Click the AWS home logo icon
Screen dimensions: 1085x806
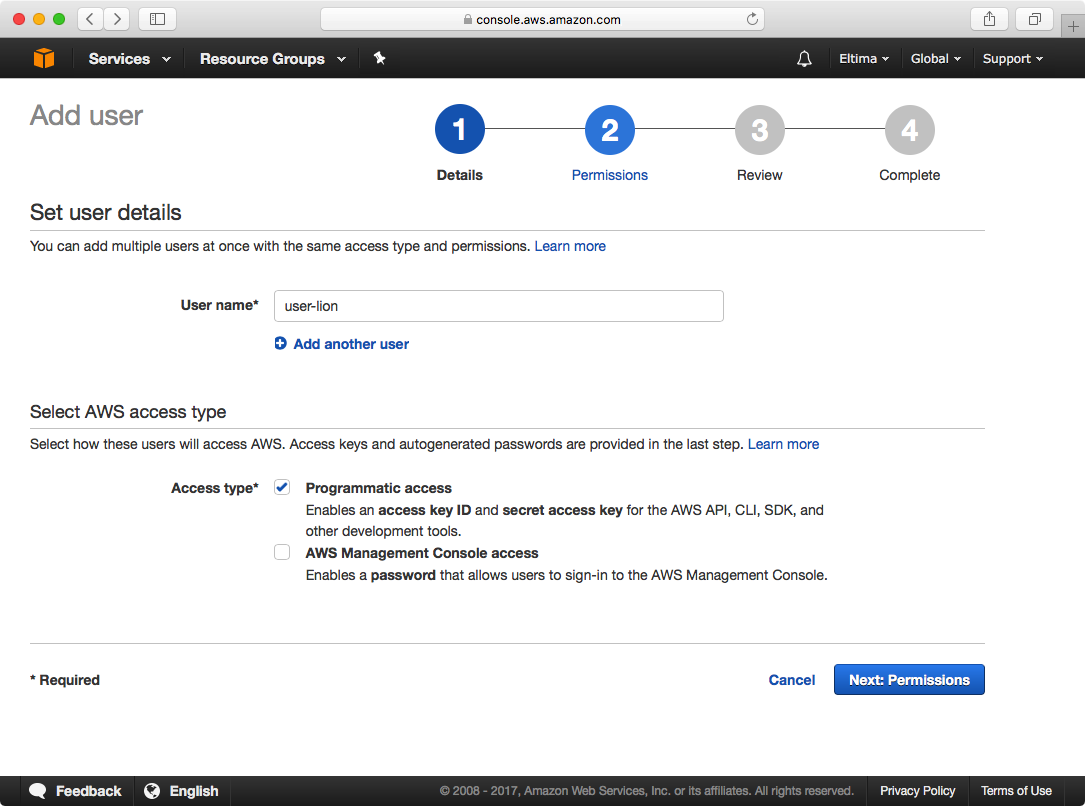click(44, 58)
